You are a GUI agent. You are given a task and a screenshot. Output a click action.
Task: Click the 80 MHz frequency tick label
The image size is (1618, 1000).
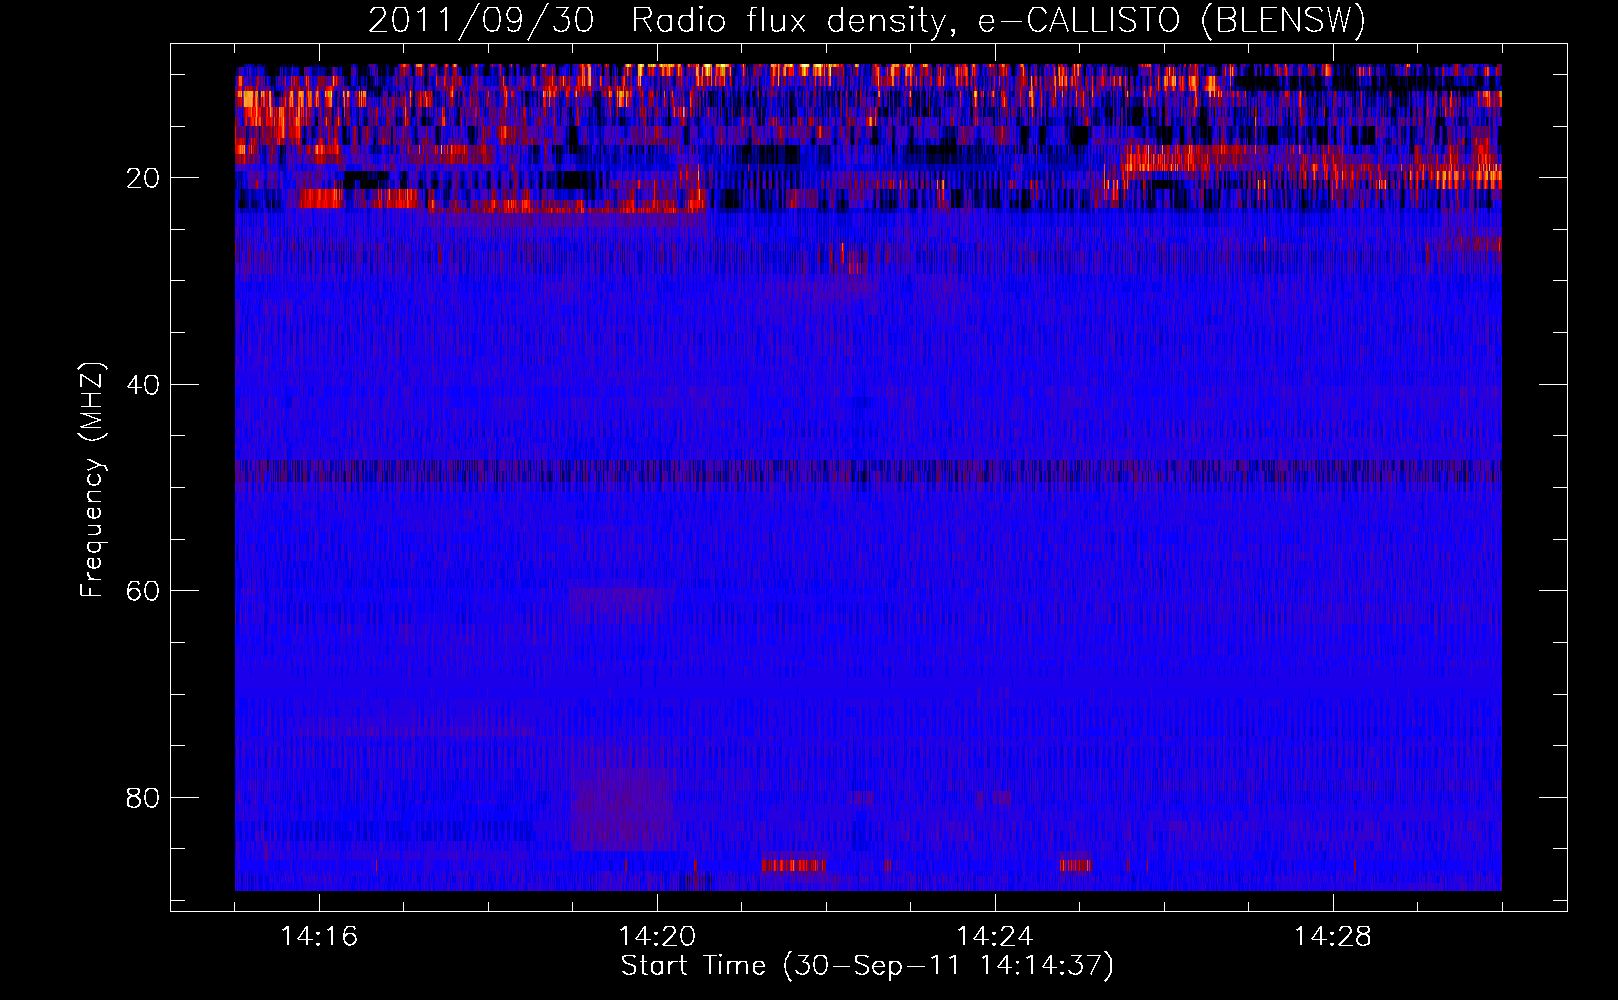click(143, 798)
